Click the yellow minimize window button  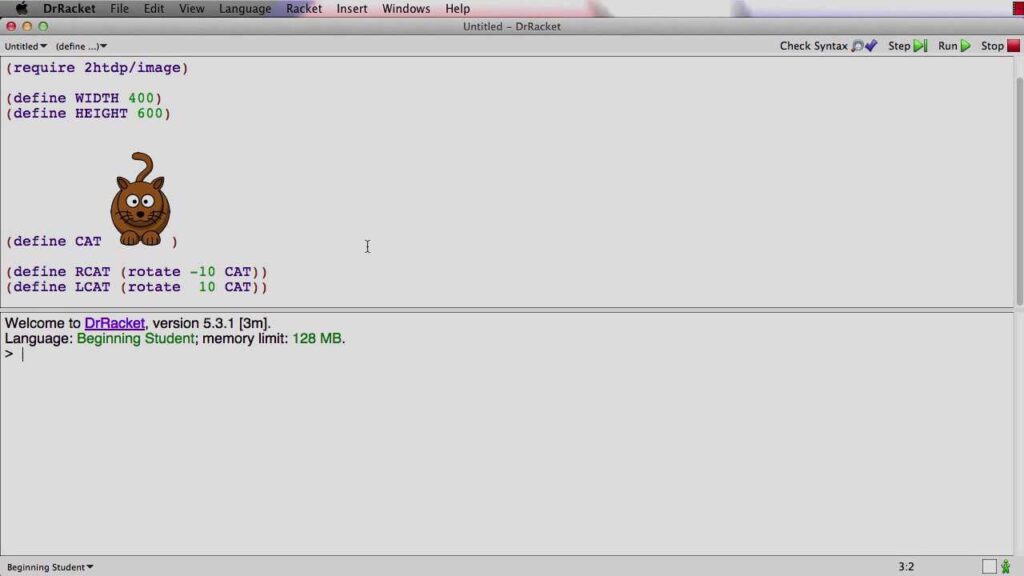click(27, 26)
